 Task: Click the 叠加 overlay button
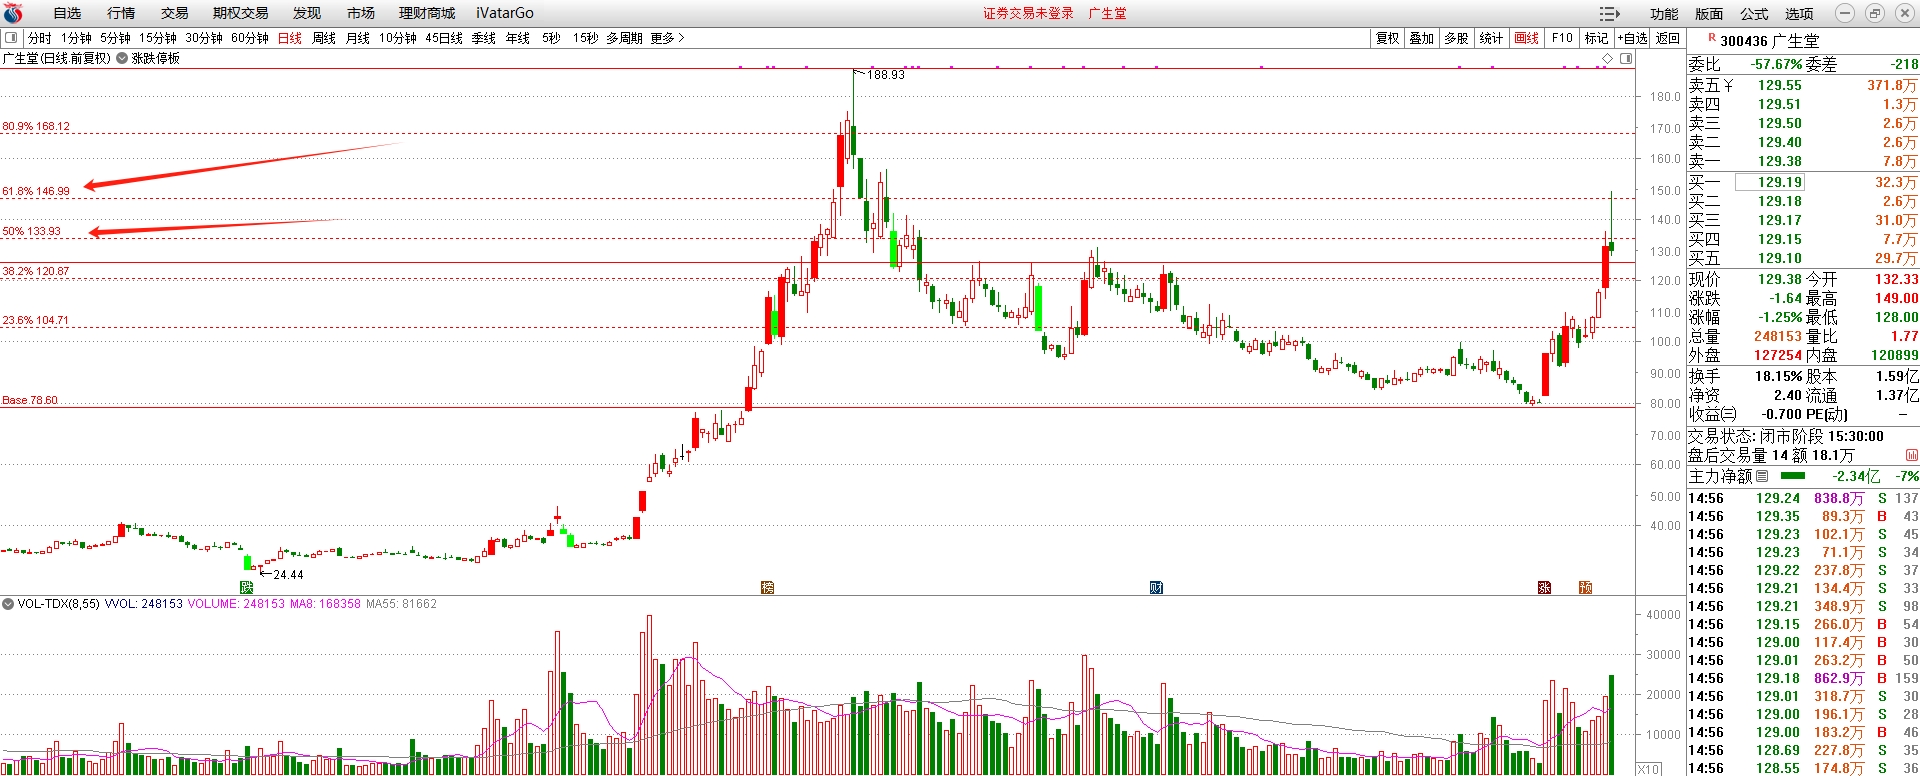coord(1422,38)
